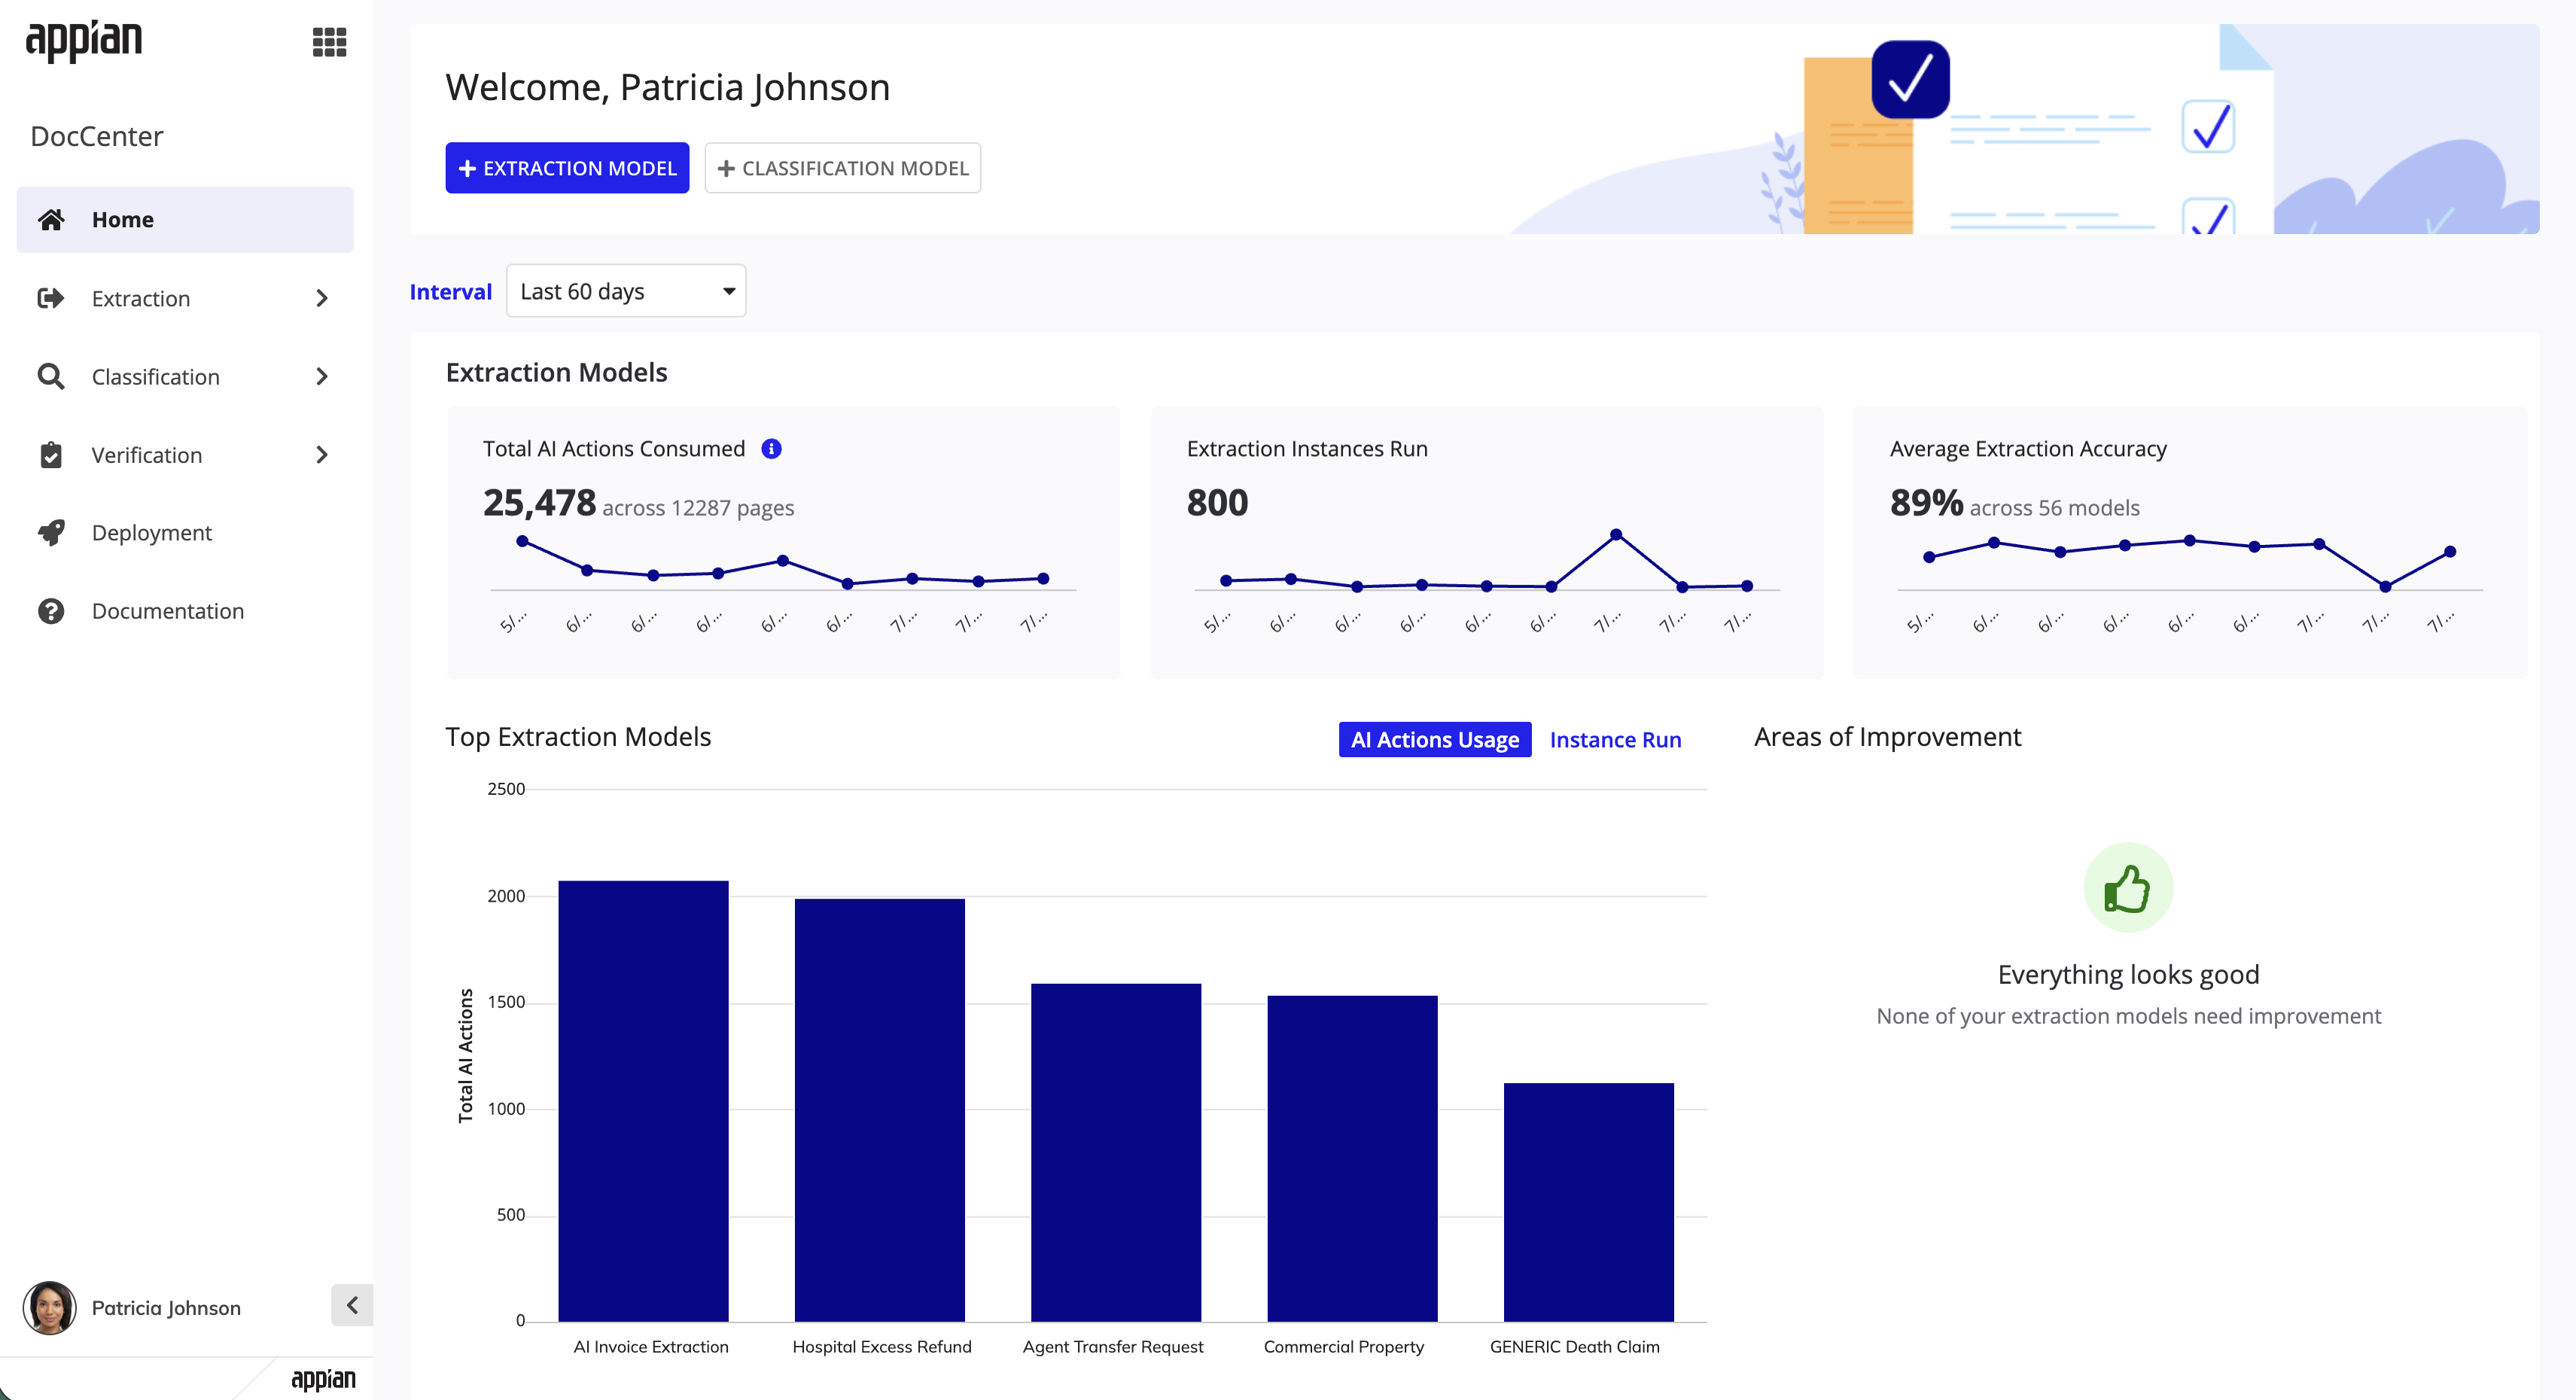
Task: Open Documentation in the sidebar
Action: (x=185, y=611)
